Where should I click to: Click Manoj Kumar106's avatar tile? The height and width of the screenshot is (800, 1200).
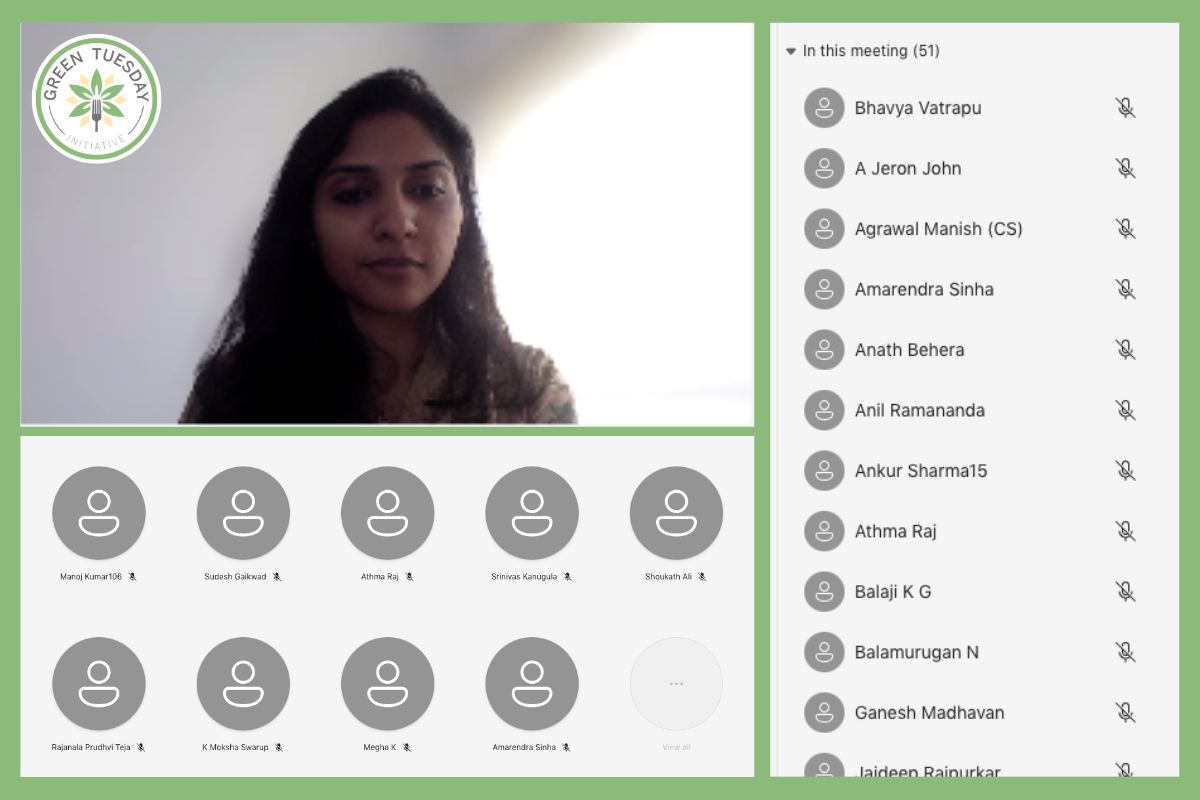click(x=98, y=513)
